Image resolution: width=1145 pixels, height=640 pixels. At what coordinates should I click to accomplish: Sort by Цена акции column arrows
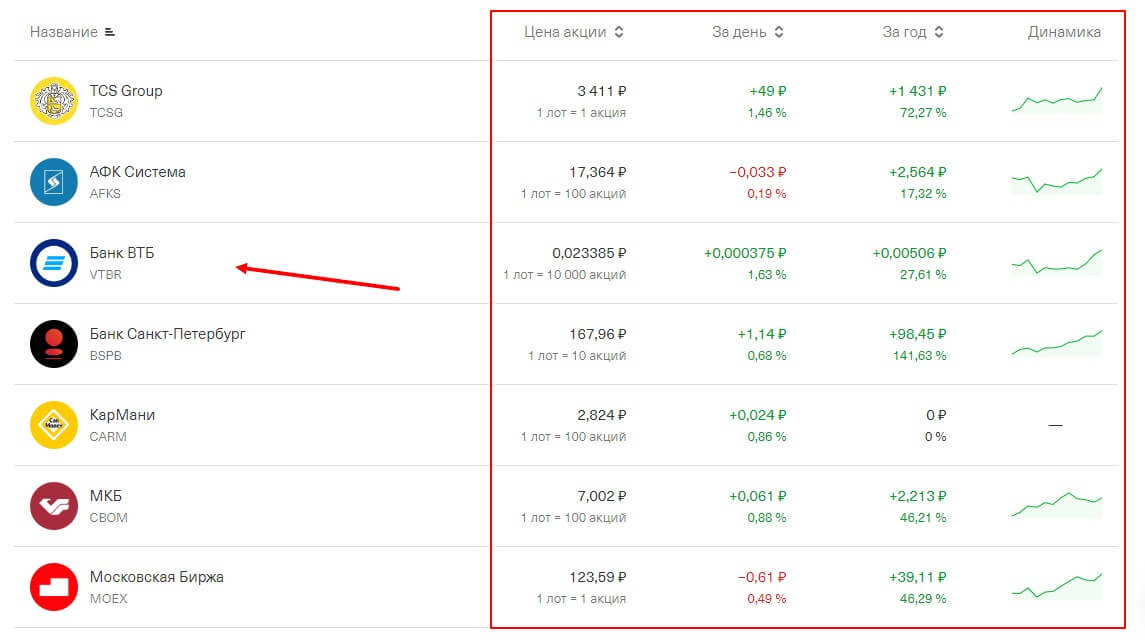coord(619,32)
